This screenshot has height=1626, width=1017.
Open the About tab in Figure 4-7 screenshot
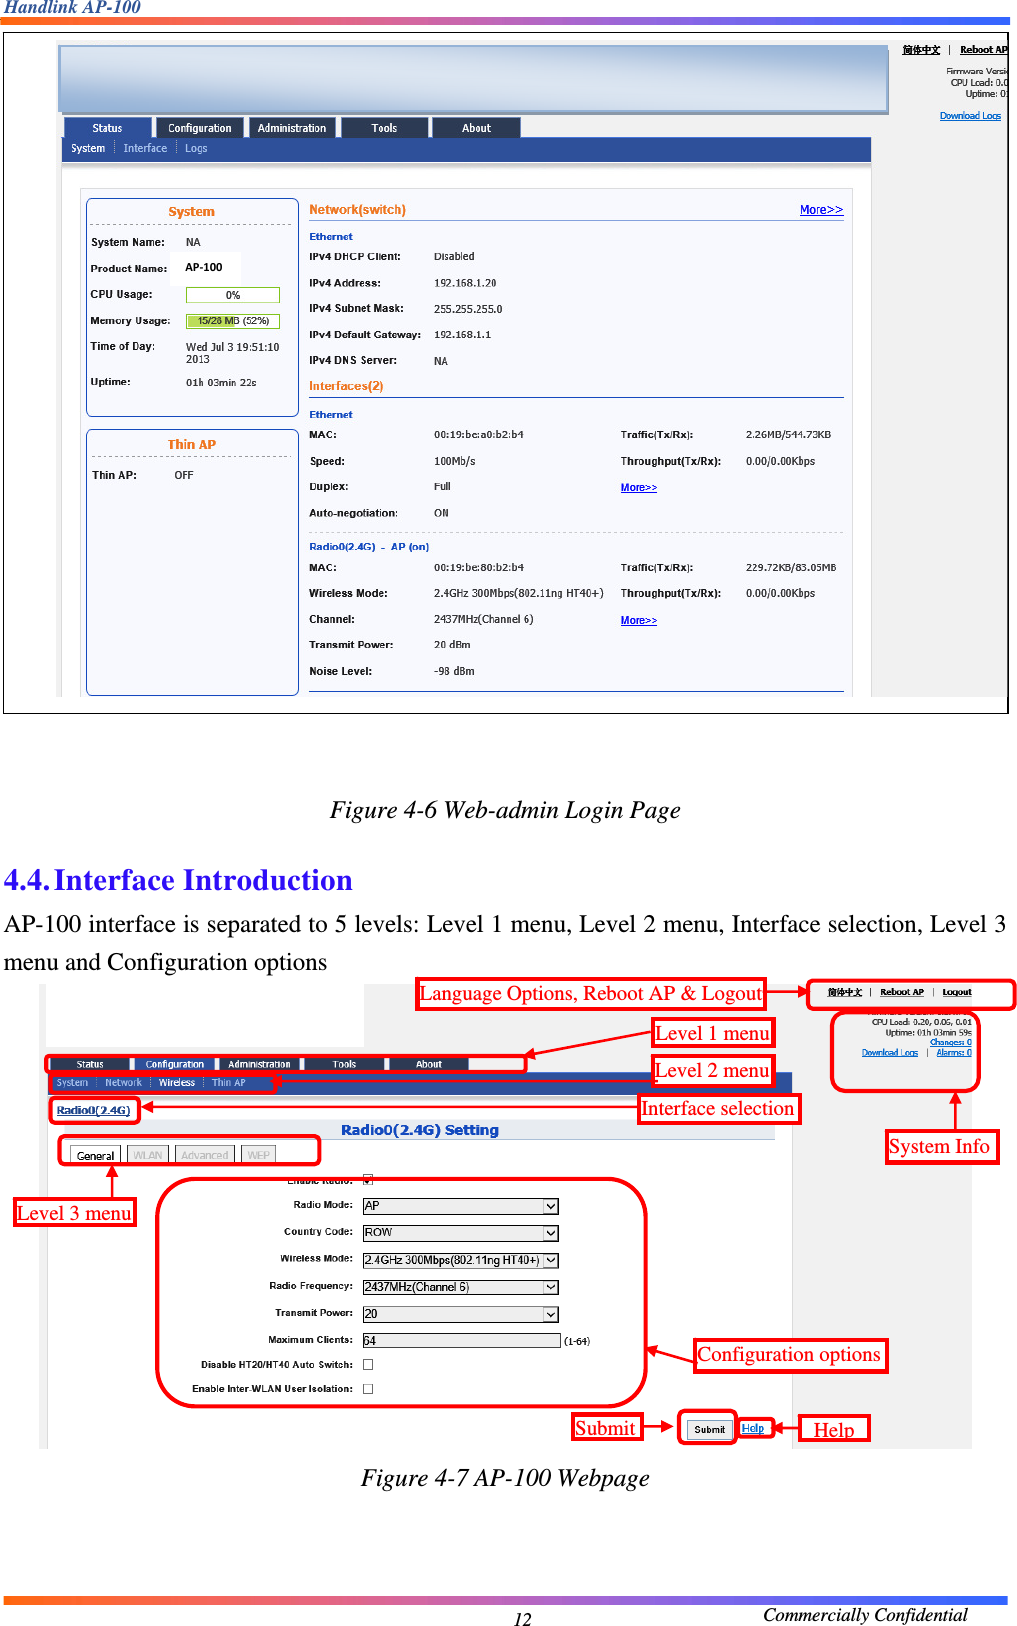tap(429, 1064)
